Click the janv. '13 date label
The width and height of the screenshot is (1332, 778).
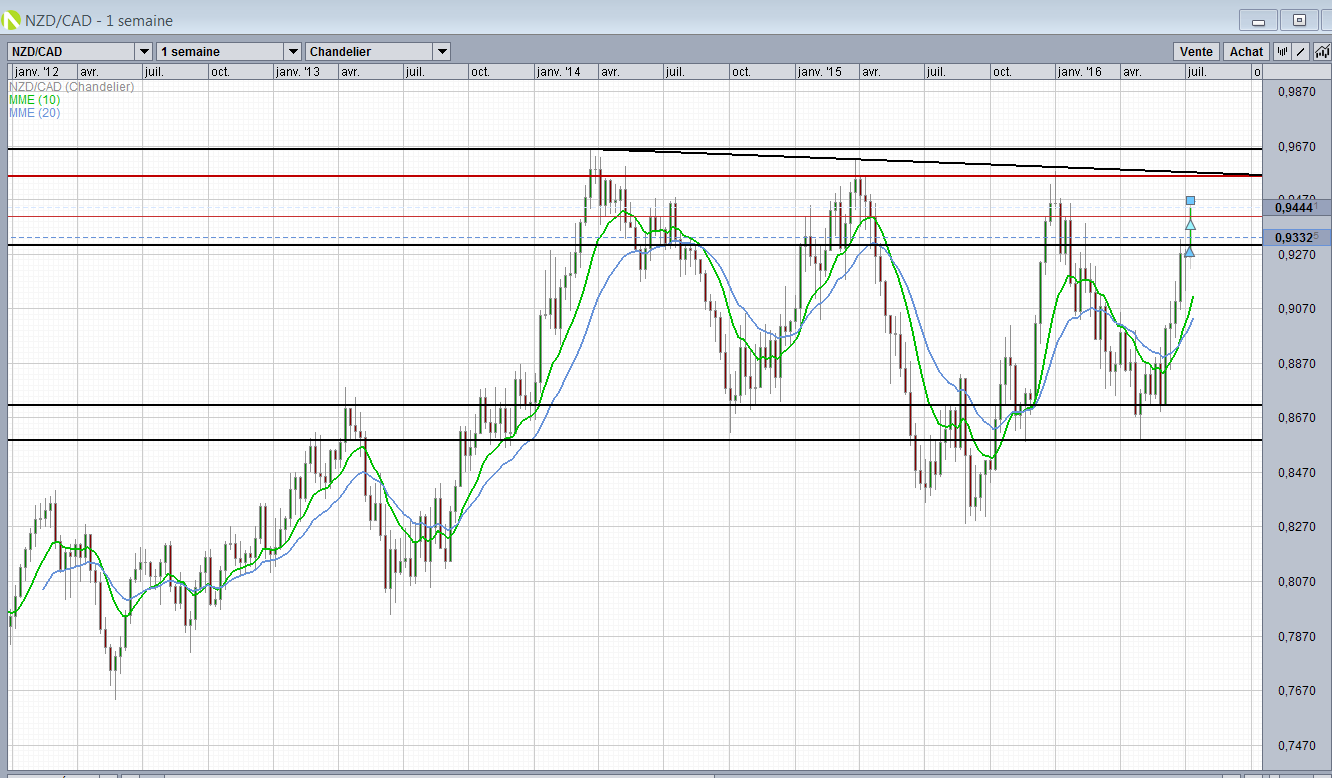point(298,72)
